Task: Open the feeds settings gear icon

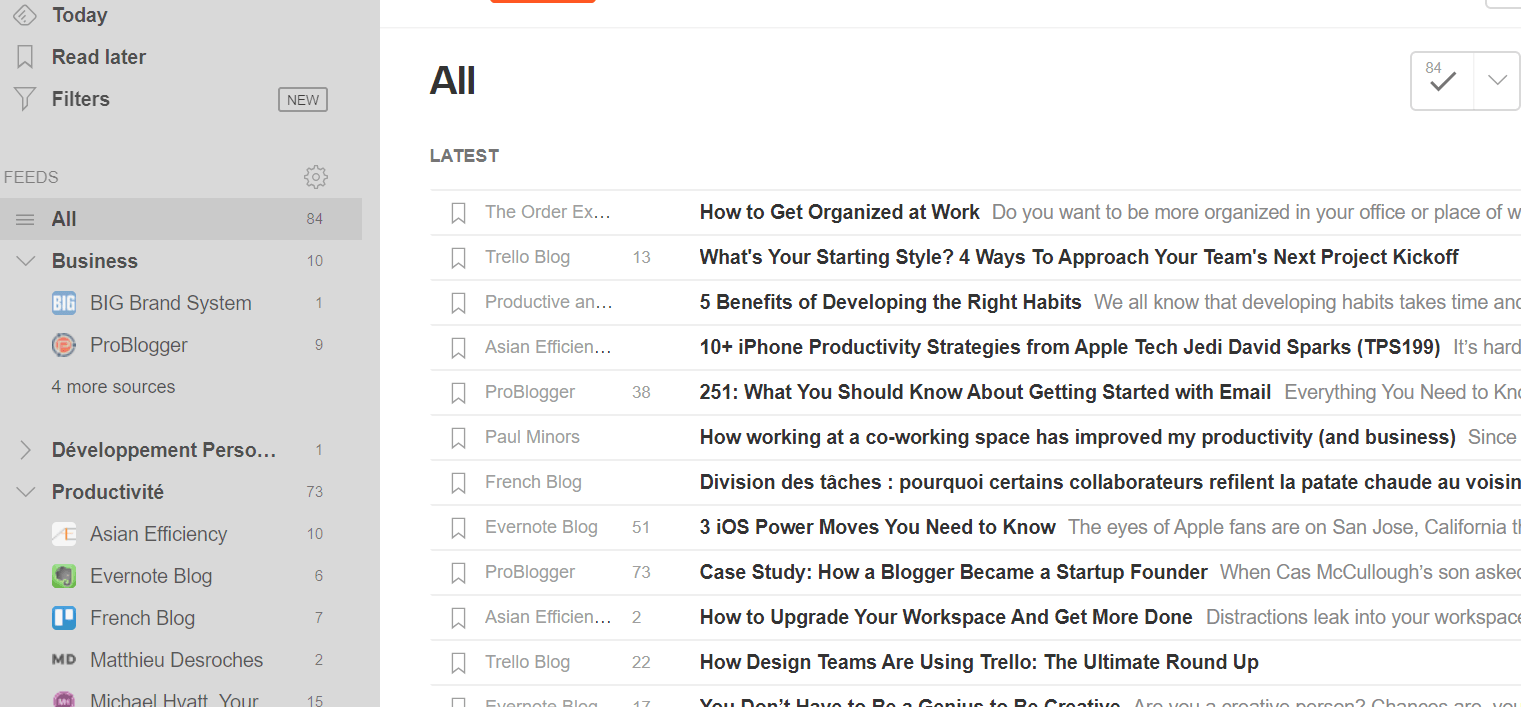Action: [316, 177]
